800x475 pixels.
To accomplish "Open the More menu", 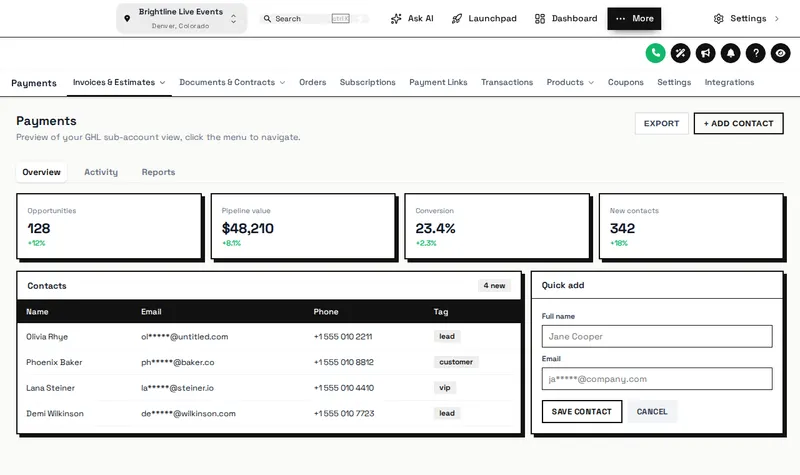I will 634,18.
